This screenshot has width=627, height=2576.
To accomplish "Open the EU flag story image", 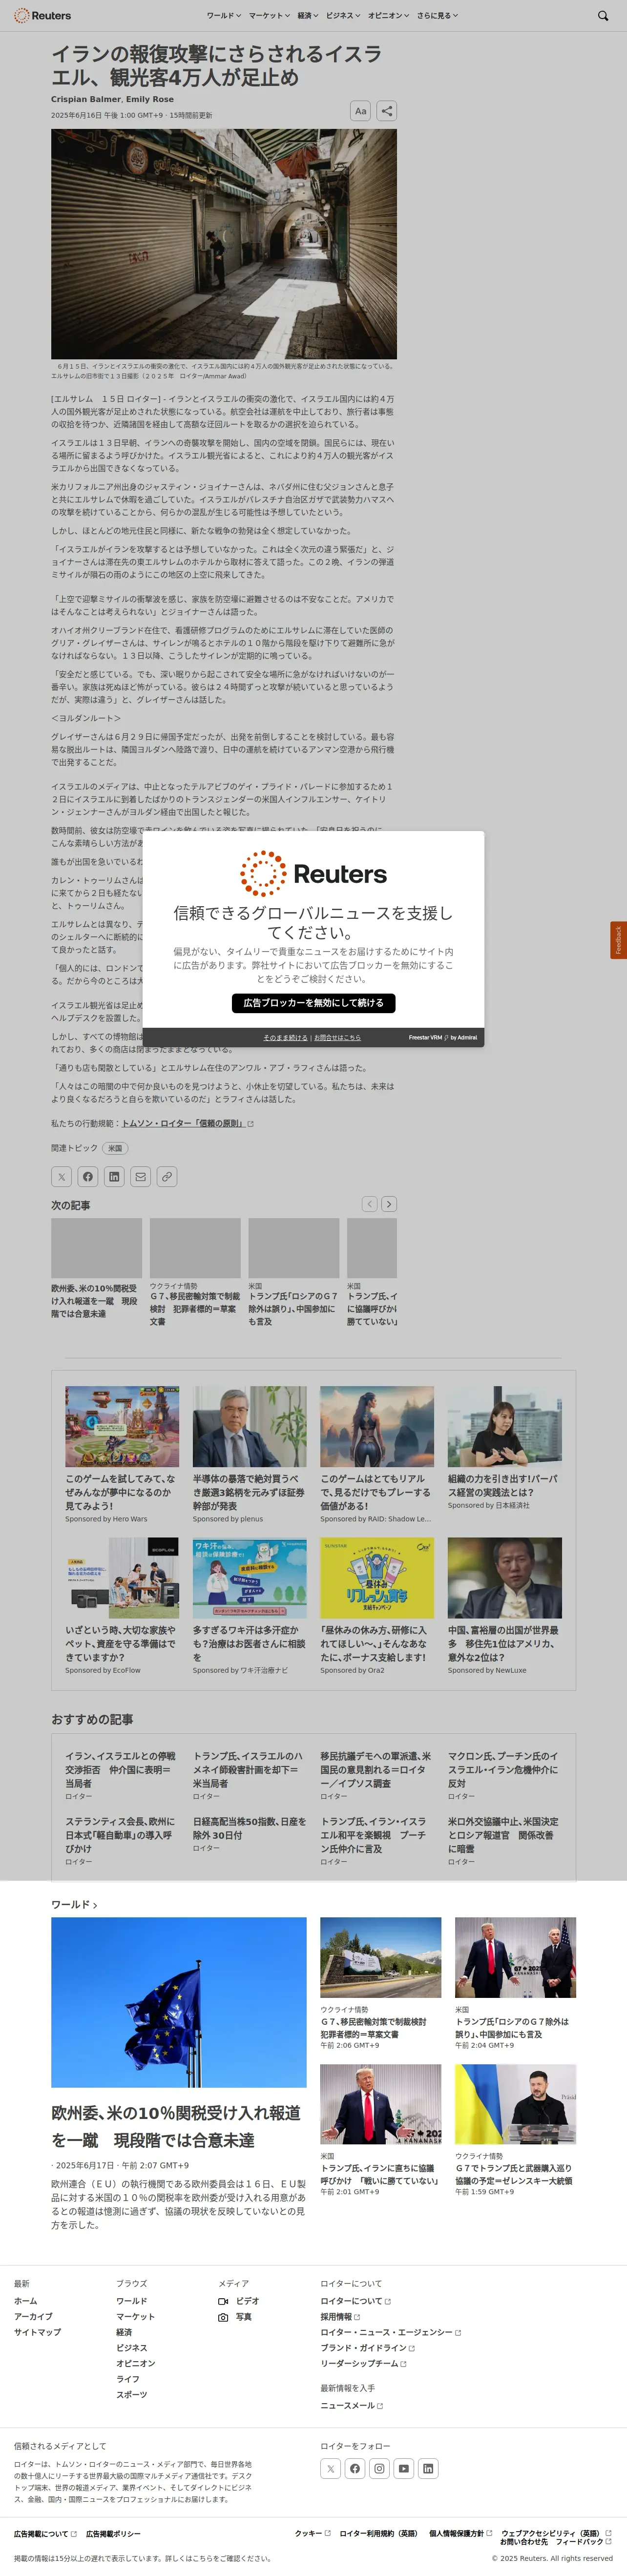I will (179, 2002).
